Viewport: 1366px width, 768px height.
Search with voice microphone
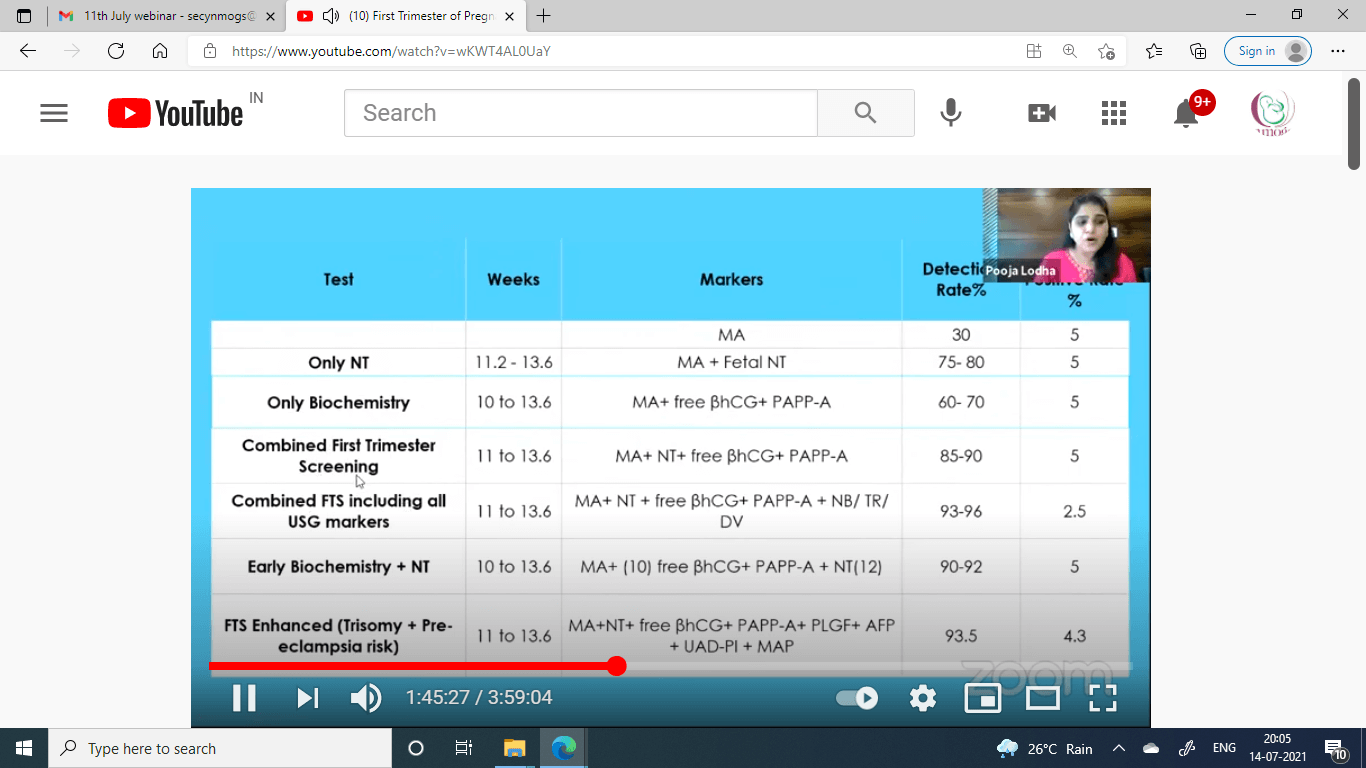click(951, 113)
